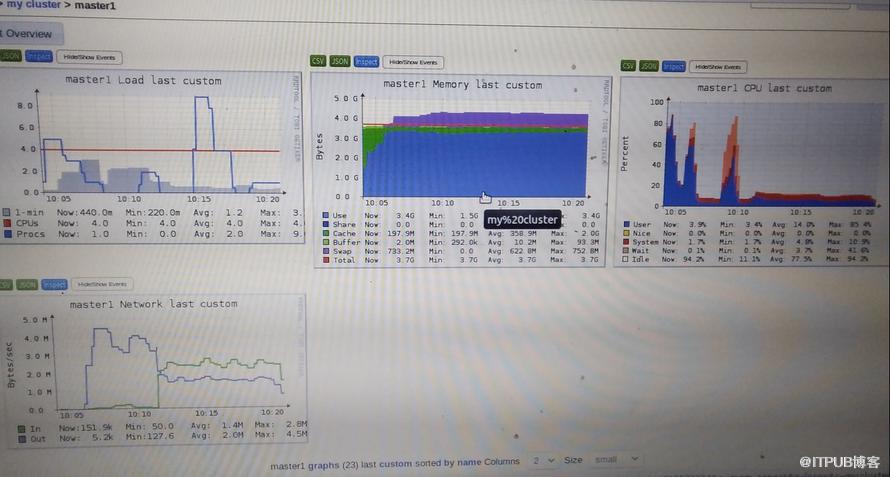
Task: Click the purple Swap legend swatch
Action: point(326,251)
